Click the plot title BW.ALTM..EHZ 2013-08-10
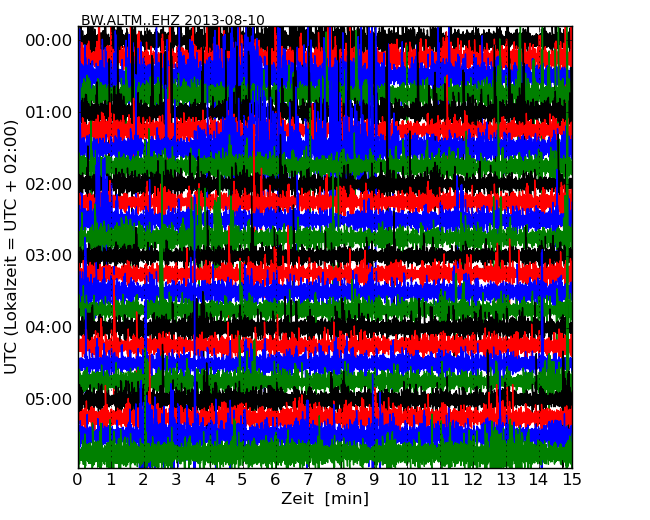Screen dimensions: 650x520 pos(172,20)
